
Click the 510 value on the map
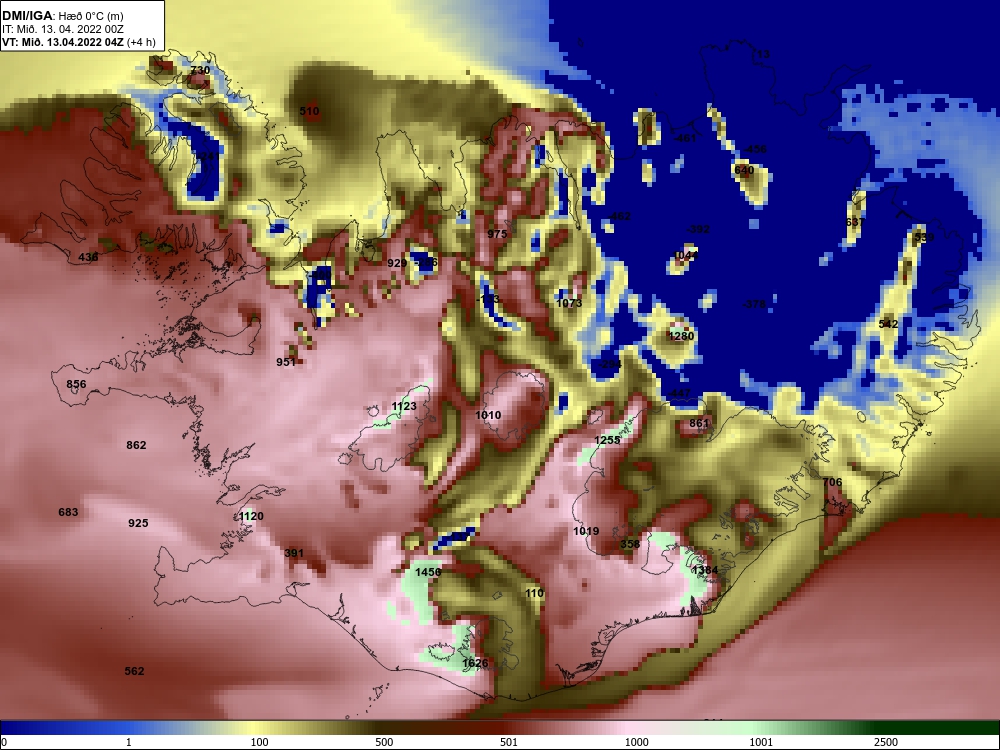click(309, 111)
